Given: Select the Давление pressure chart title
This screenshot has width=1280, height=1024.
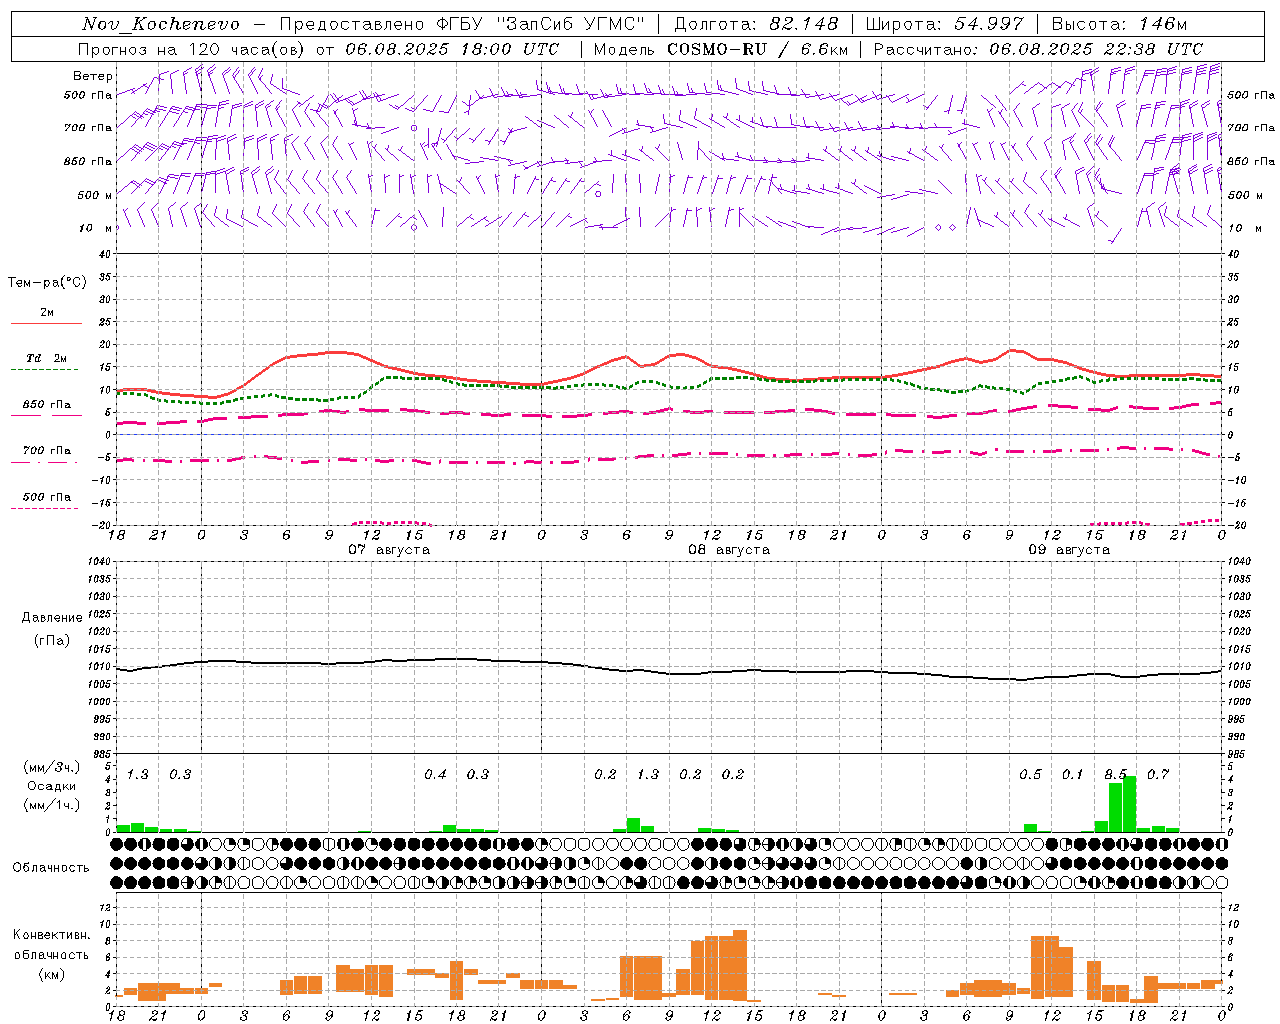Looking at the screenshot, I should (52, 618).
